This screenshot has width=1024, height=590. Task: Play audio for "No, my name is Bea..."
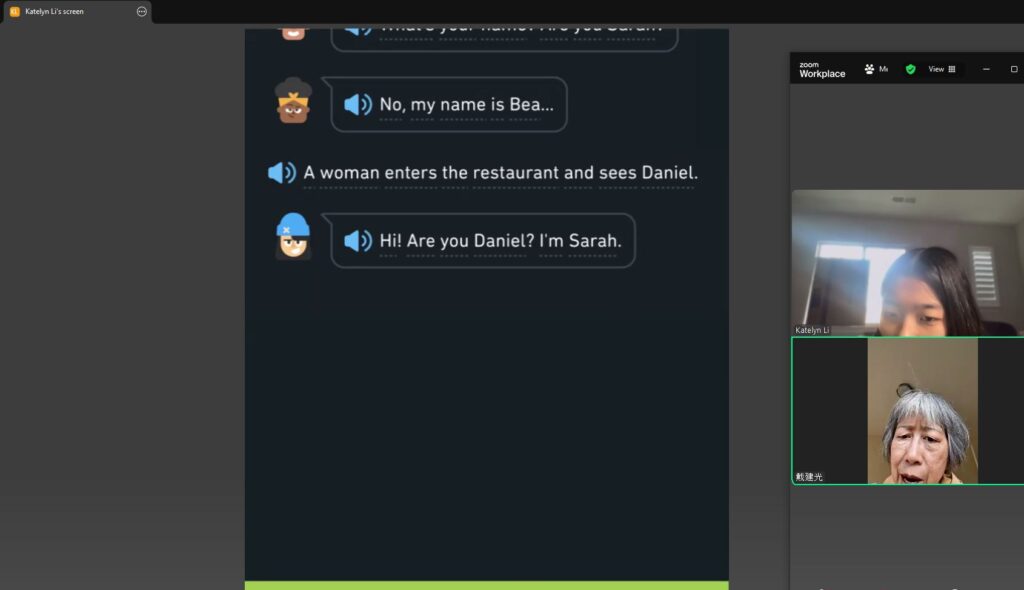(x=358, y=105)
